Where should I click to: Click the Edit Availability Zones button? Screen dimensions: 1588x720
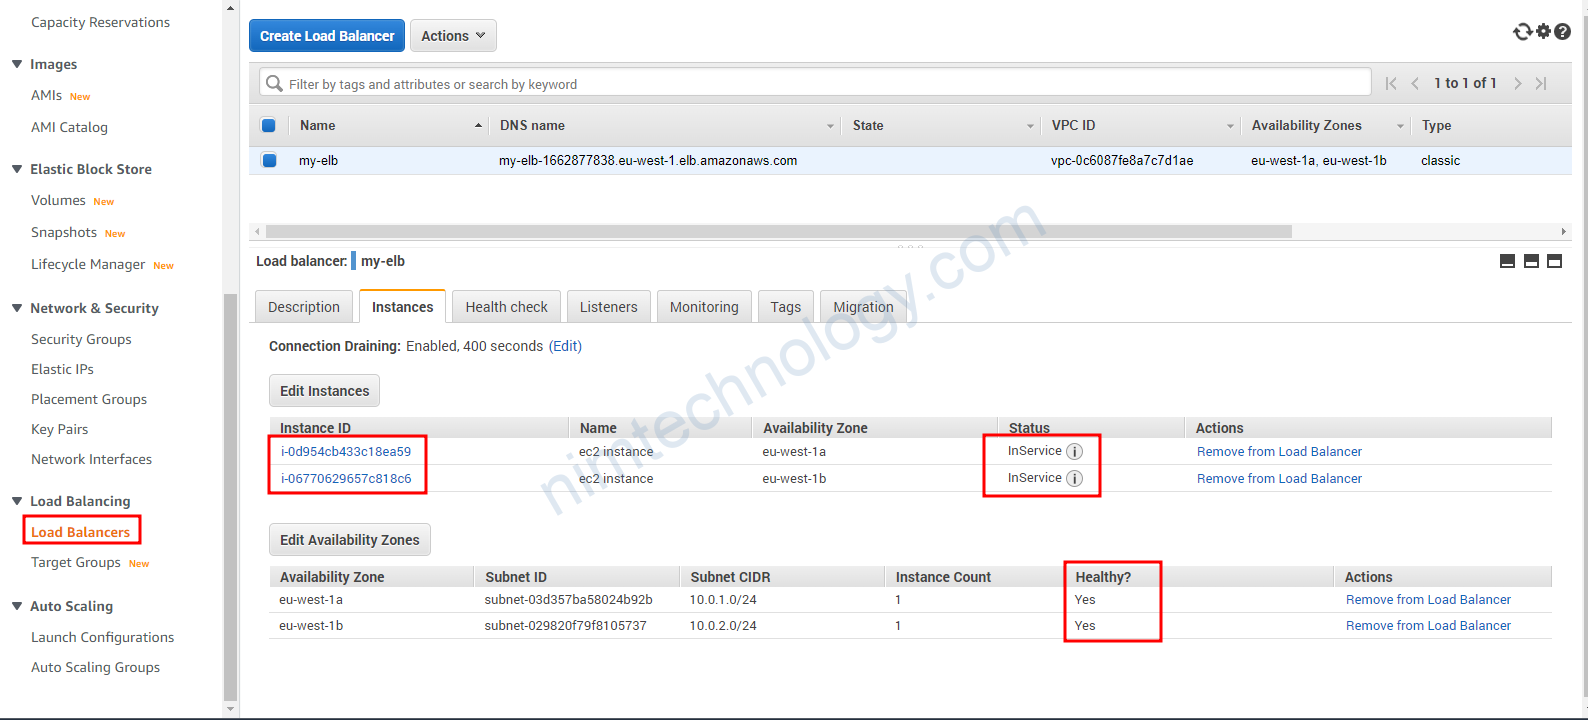pyautogui.click(x=350, y=540)
